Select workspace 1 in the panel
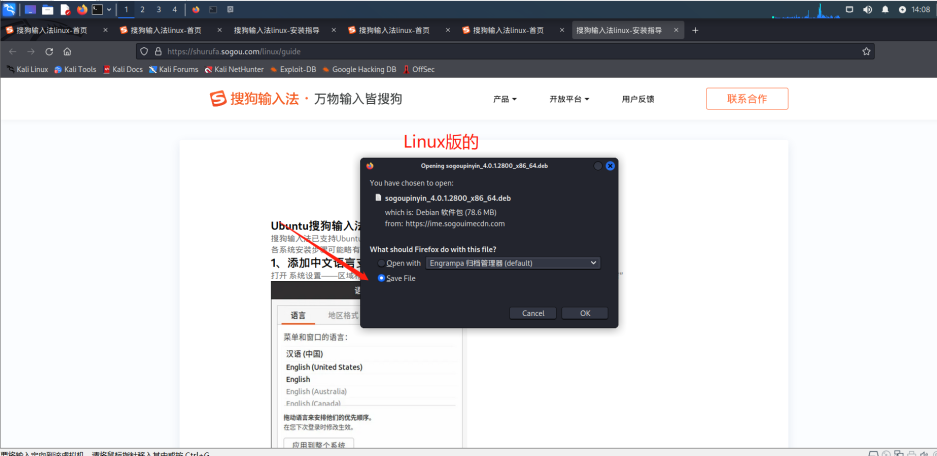Screen dimensions: 937x456 (x=126, y=10)
